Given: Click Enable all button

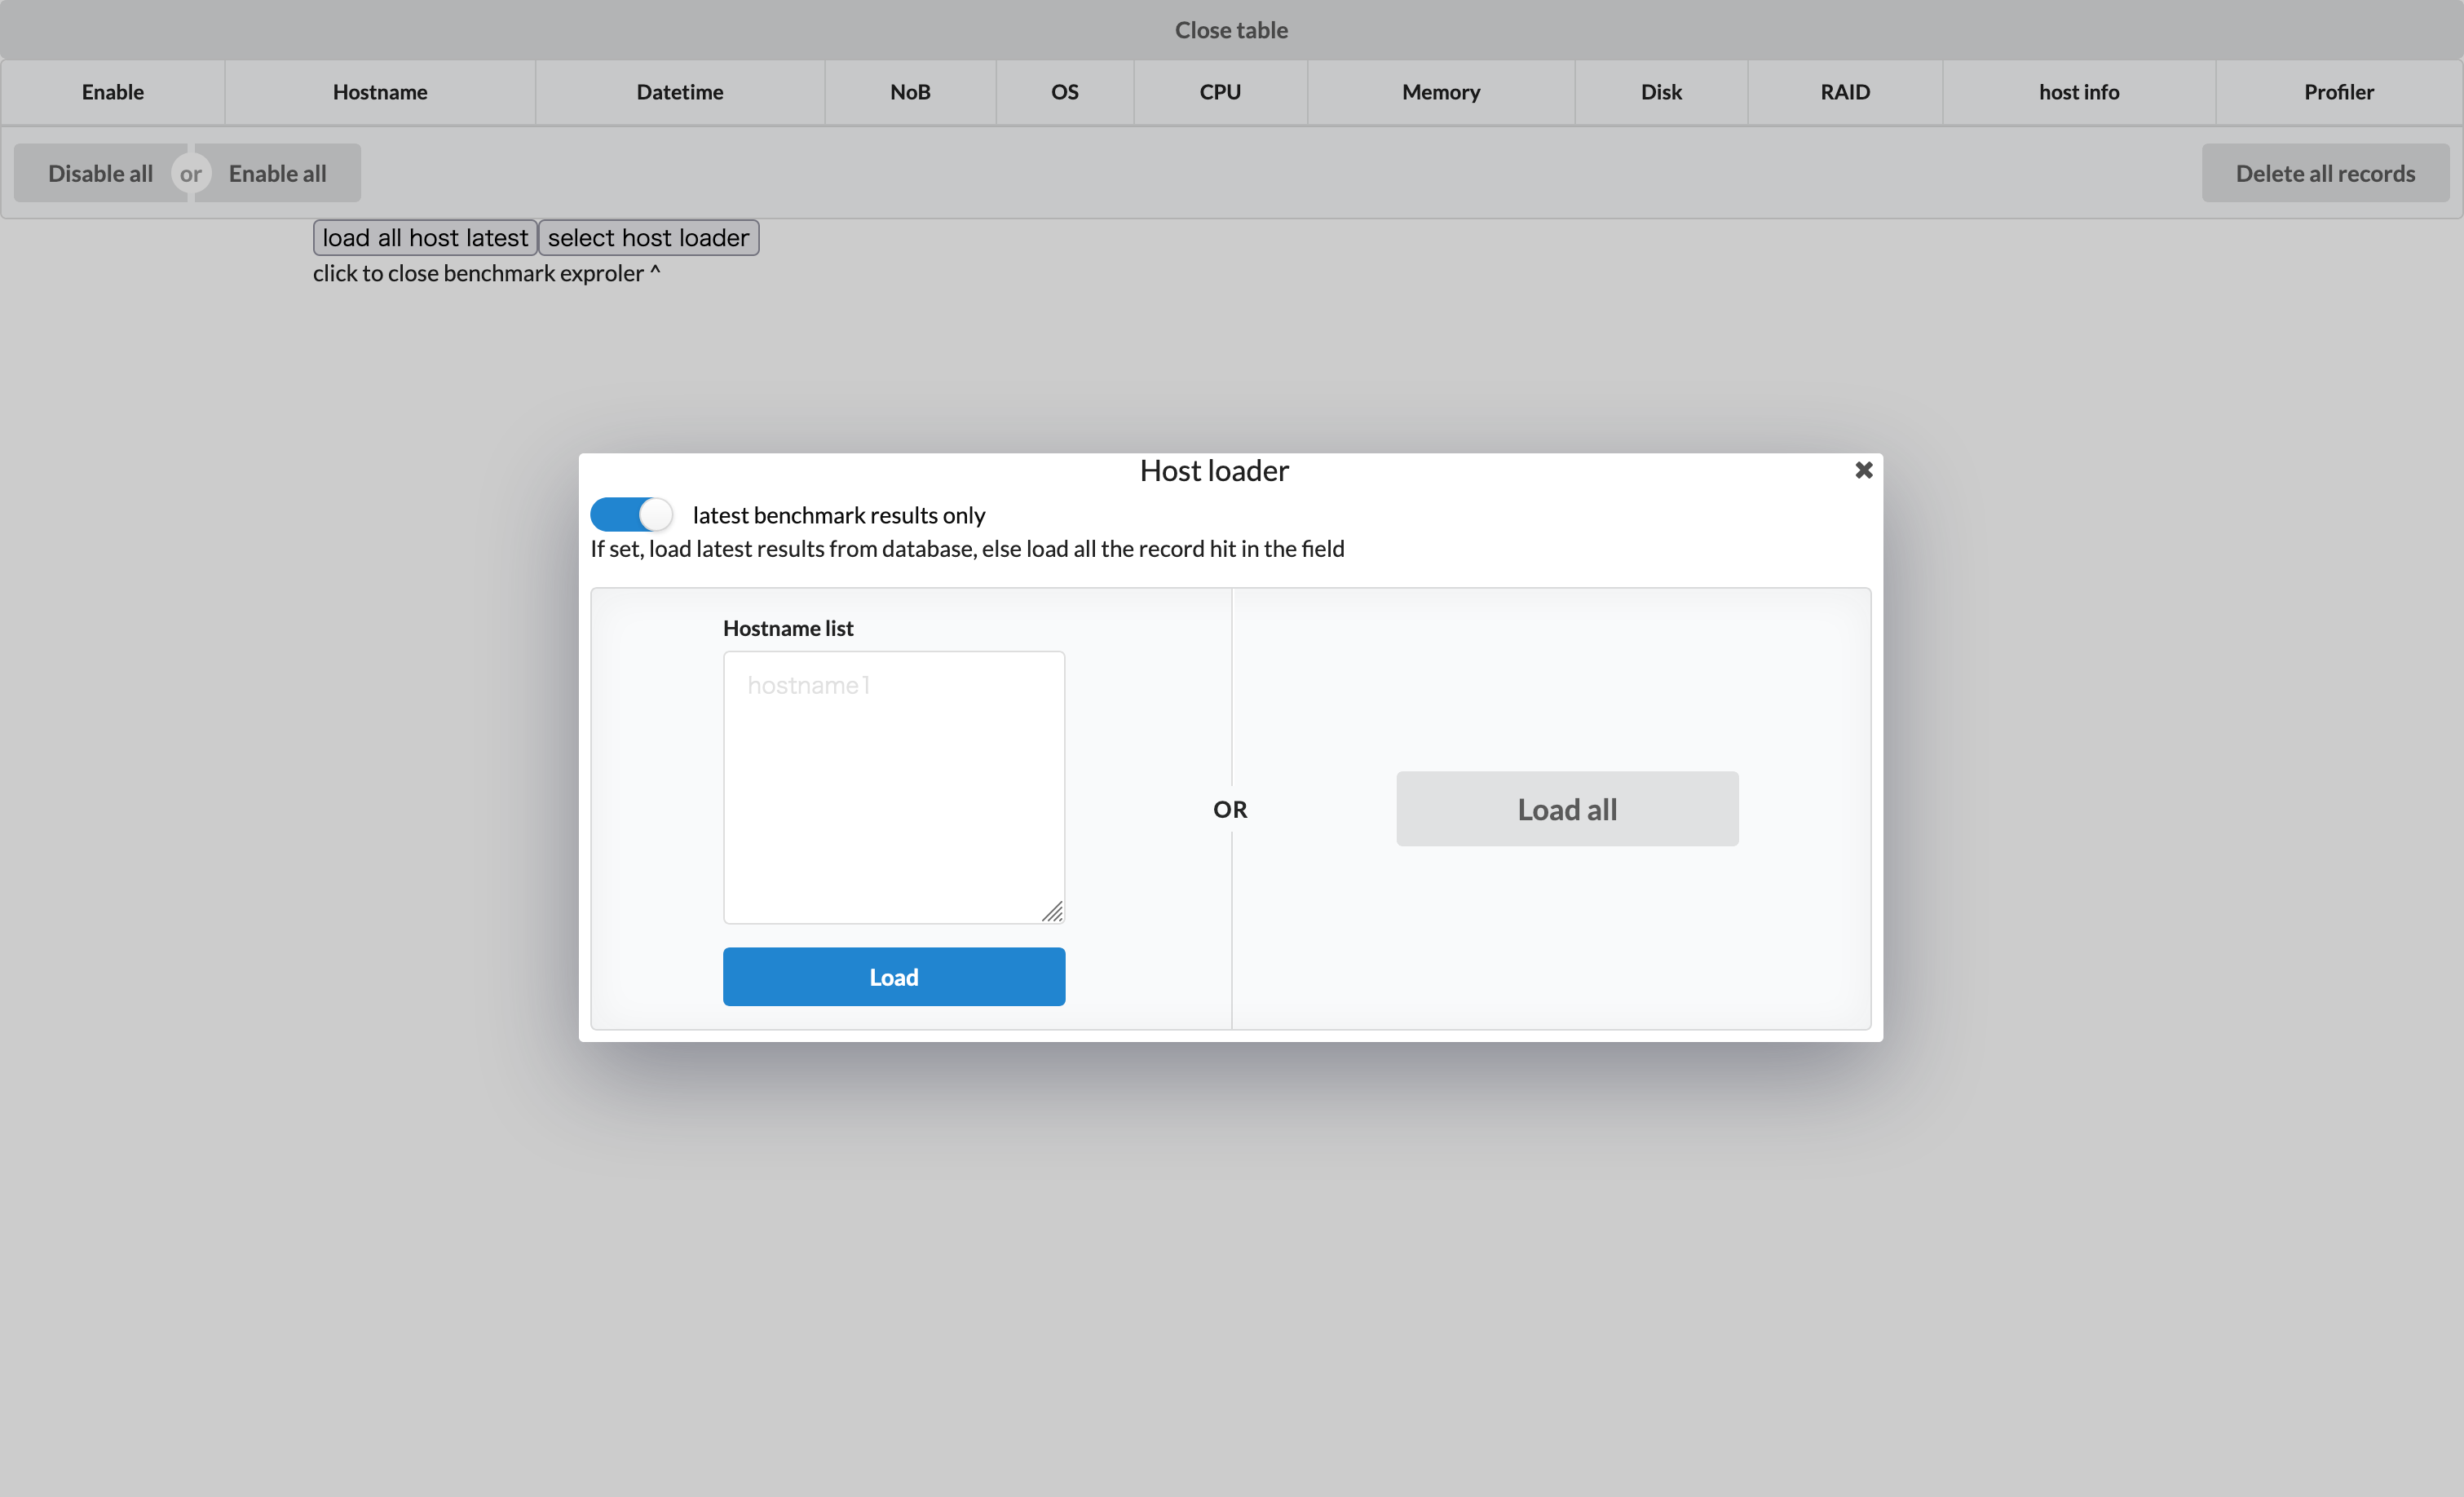Looking at the screenshot, I should point(278,173).
